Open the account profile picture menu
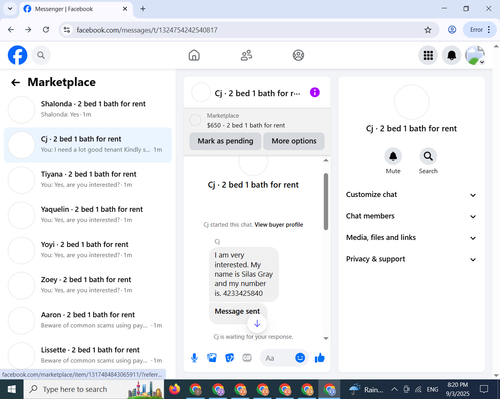This screenshot has height=399, width=500. pyautogui.click(x=475, y=55)
